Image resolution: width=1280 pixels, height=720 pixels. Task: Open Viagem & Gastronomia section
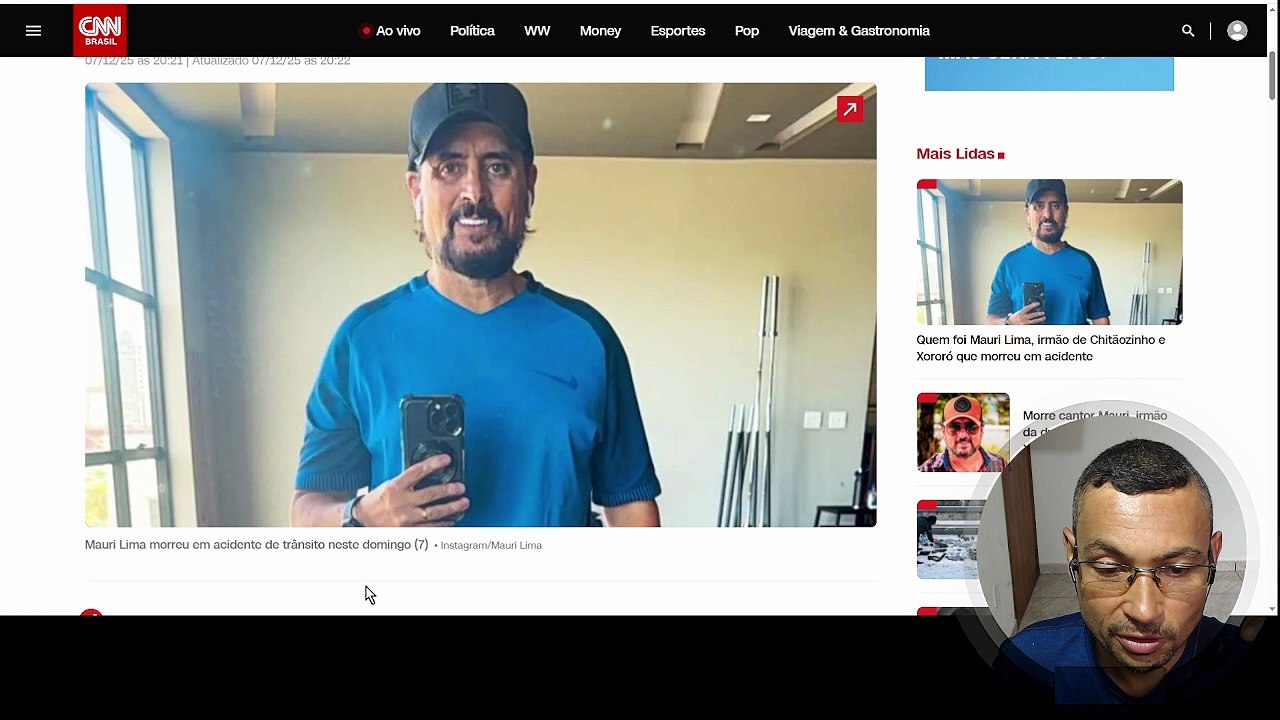pyautogui.click(x=859, y=31)
